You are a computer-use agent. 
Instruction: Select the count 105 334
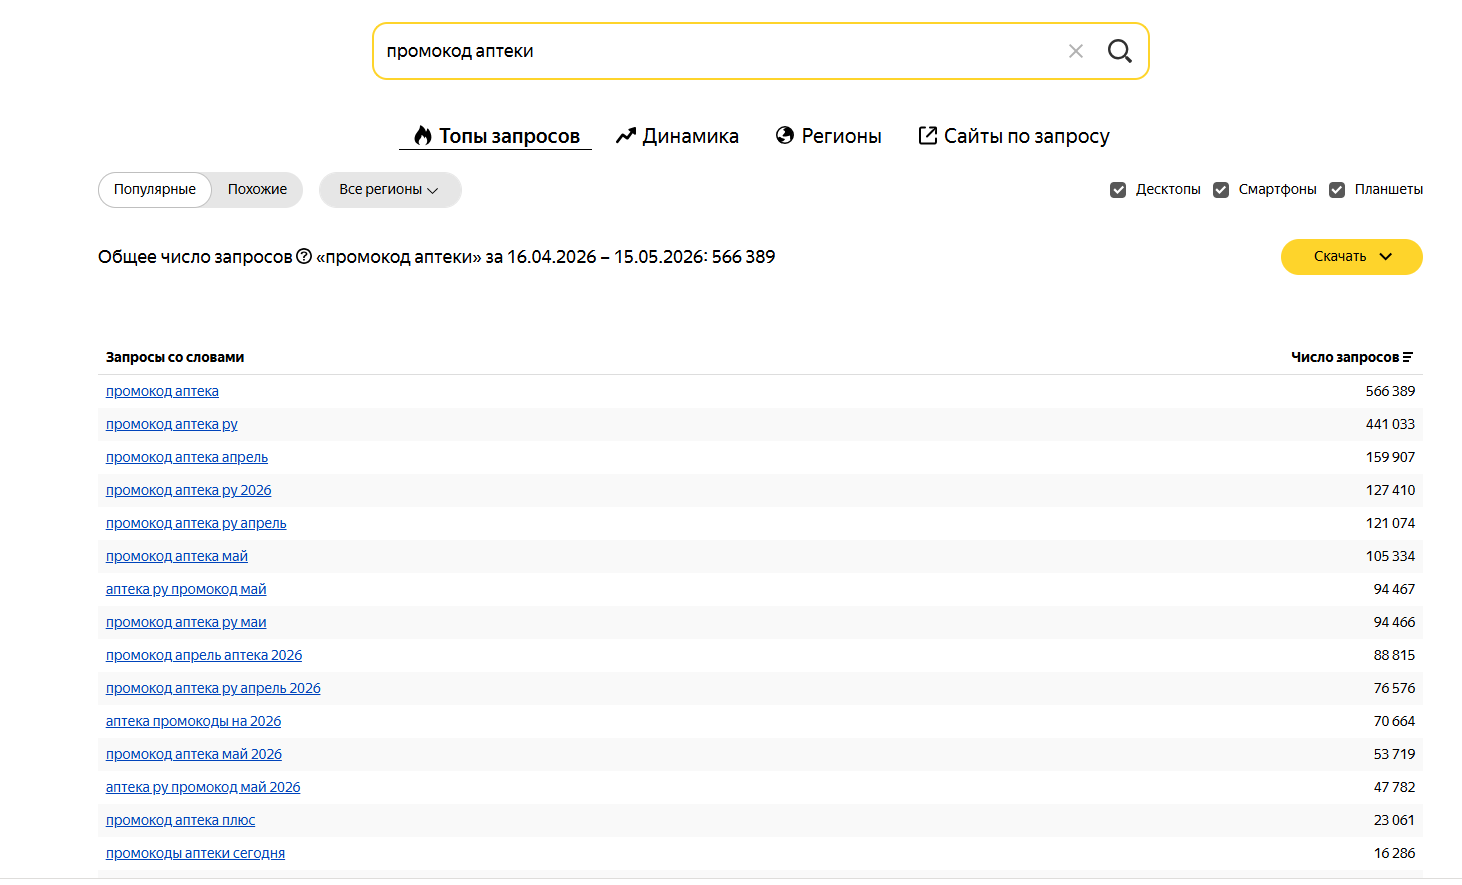click(x=1390, y=556)
